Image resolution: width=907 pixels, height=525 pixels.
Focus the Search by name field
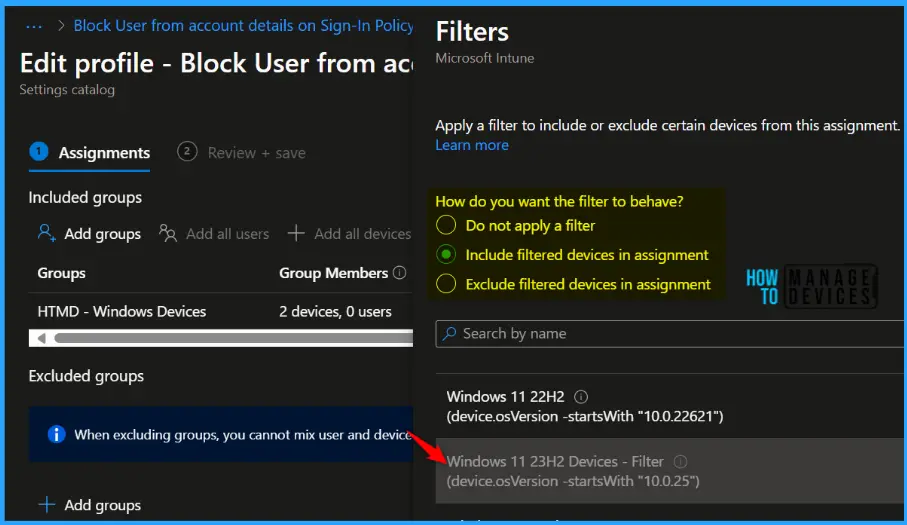[670, 334]
